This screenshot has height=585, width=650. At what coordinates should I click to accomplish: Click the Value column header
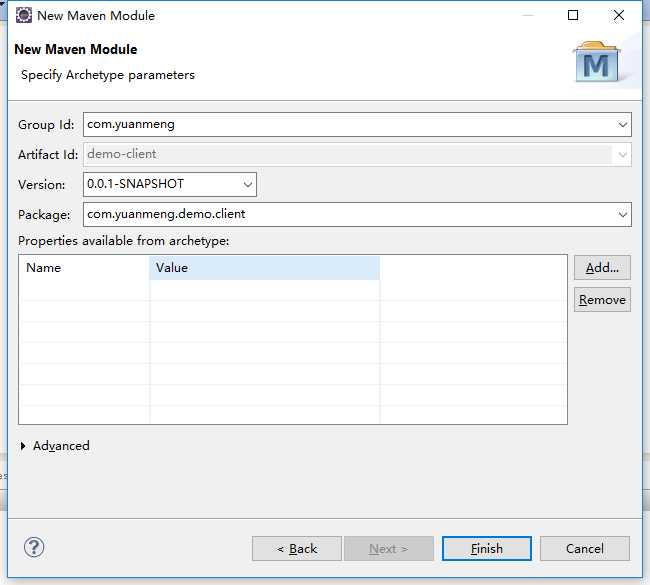pos(264,268)
